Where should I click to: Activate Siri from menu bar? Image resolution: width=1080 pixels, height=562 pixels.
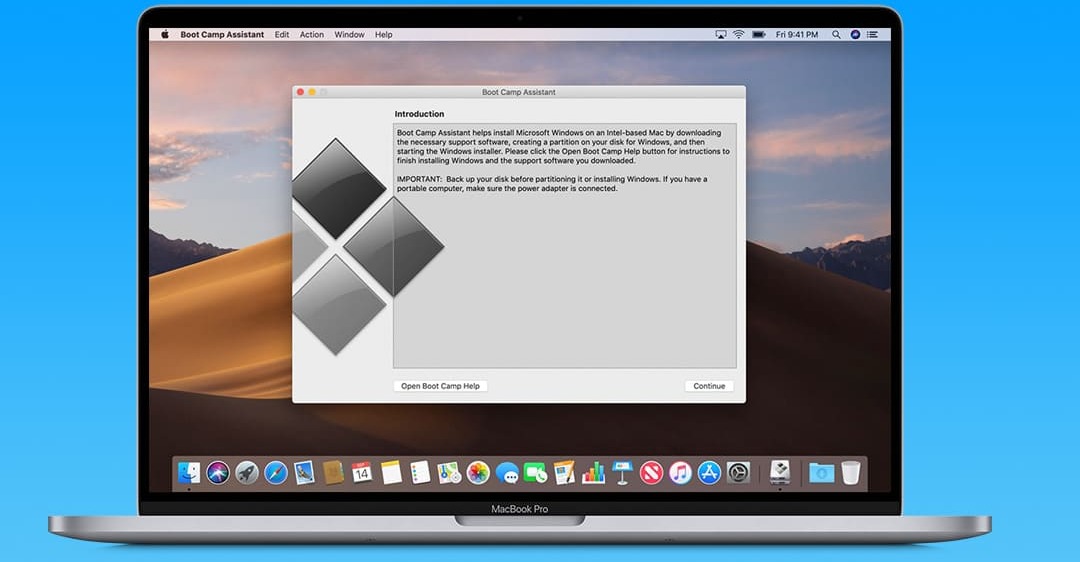[855, 34]
